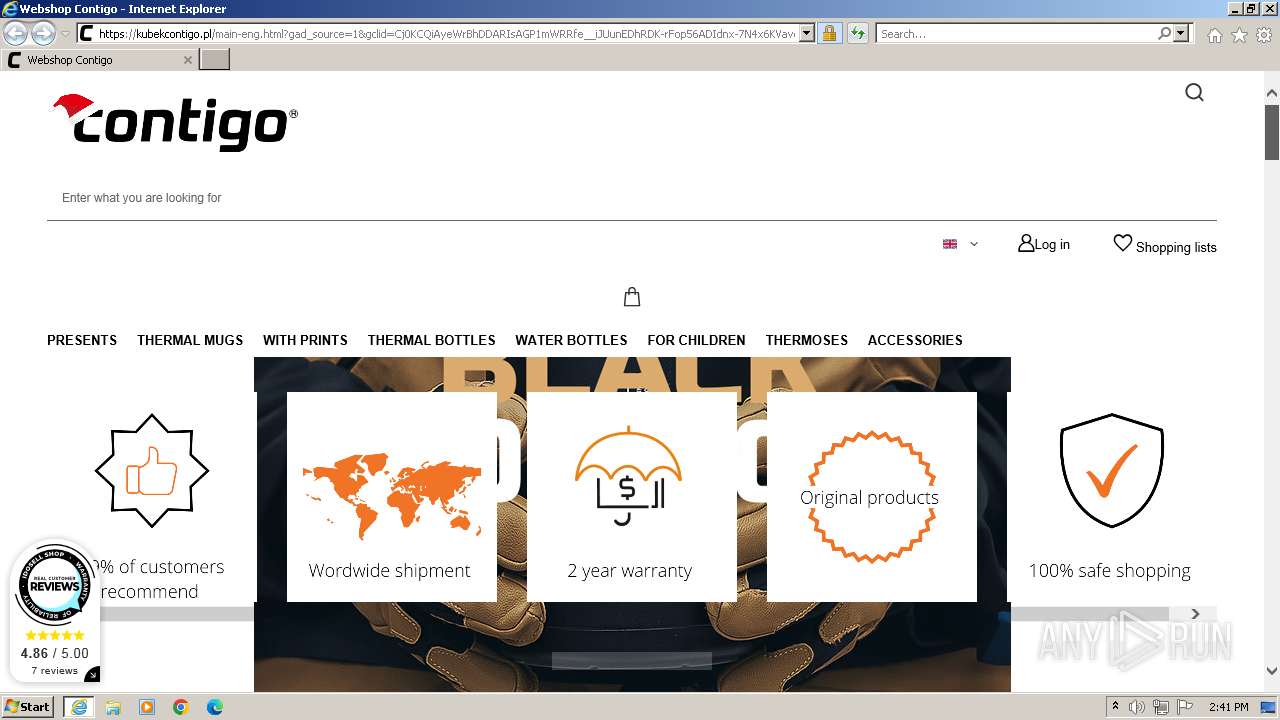
Task: Click the Windows Start button
Action: point(28,707)
